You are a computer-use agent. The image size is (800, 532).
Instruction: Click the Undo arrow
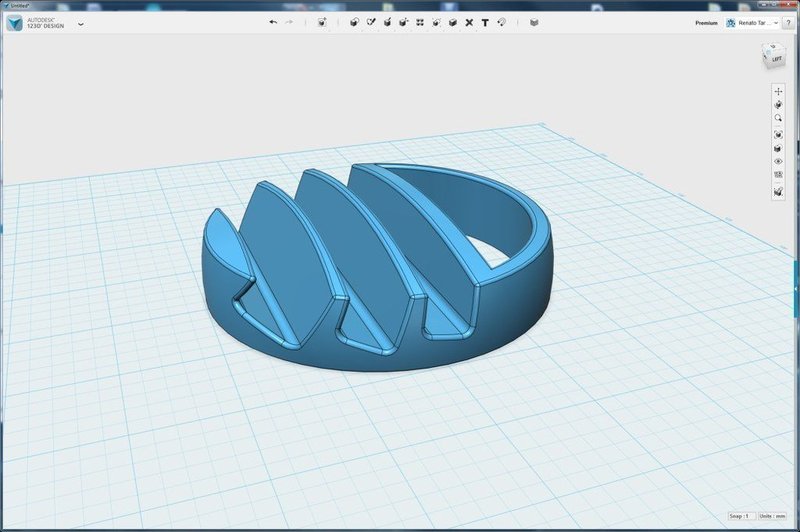(x=273, y=22)
